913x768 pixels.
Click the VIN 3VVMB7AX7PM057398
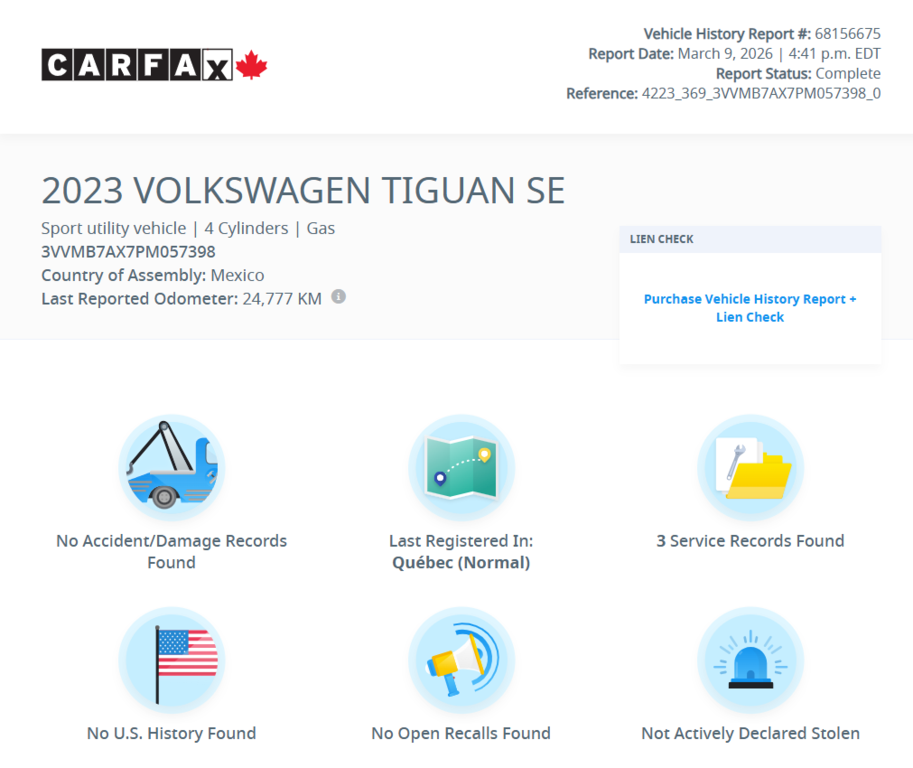point(128,251)
